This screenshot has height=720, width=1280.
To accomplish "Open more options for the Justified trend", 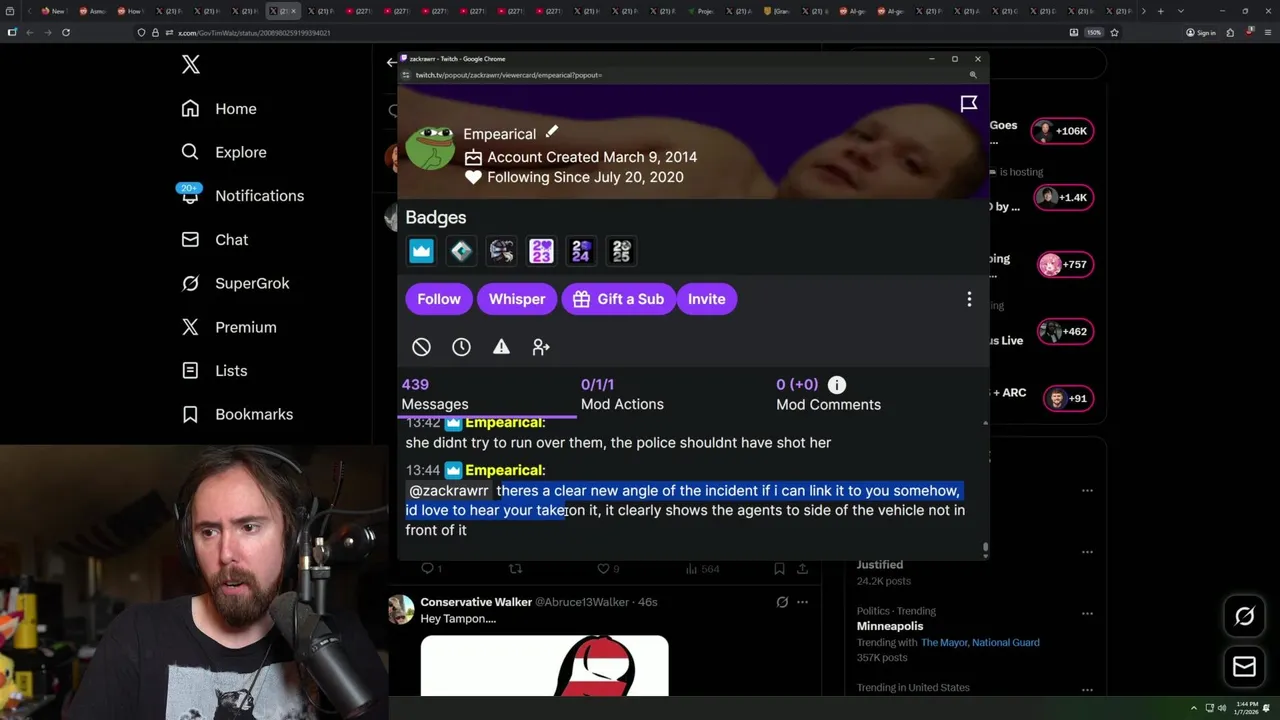I will coord(1086,551).
